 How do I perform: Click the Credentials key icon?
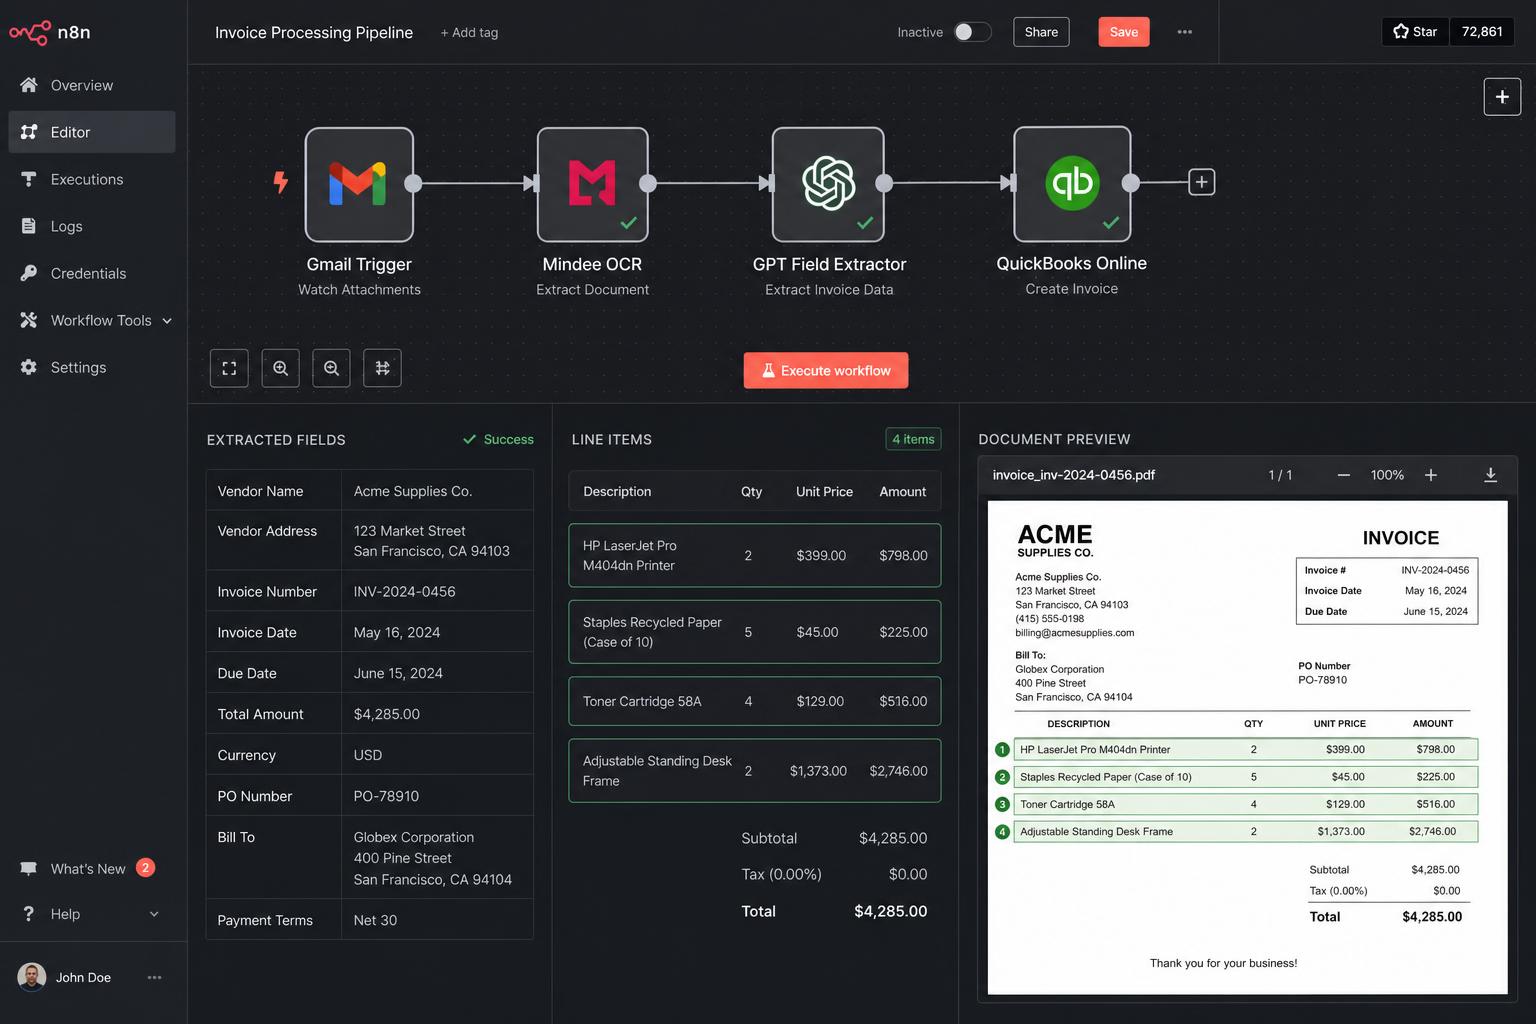(x=29, y=273)
